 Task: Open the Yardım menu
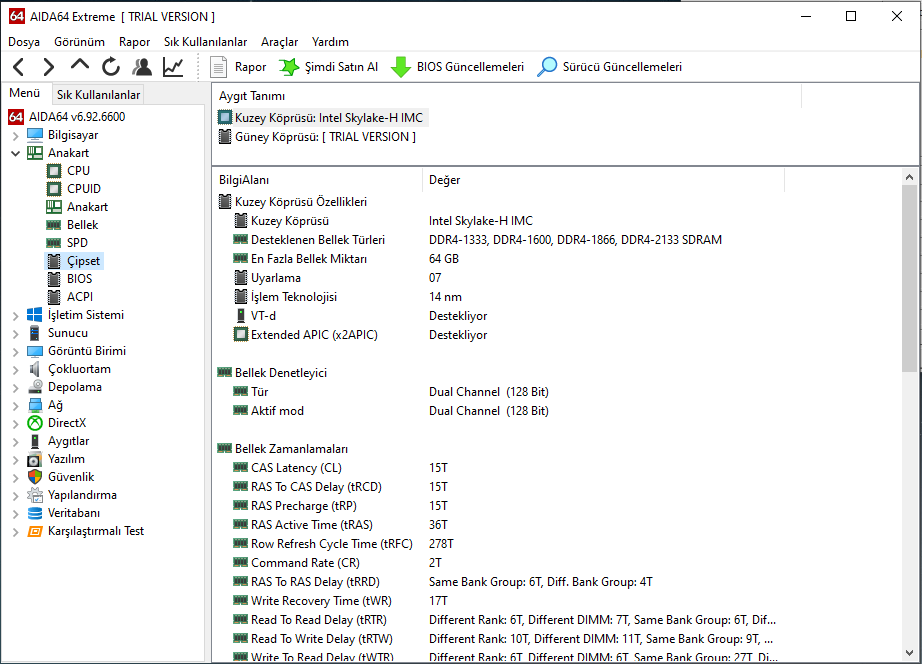330,42
